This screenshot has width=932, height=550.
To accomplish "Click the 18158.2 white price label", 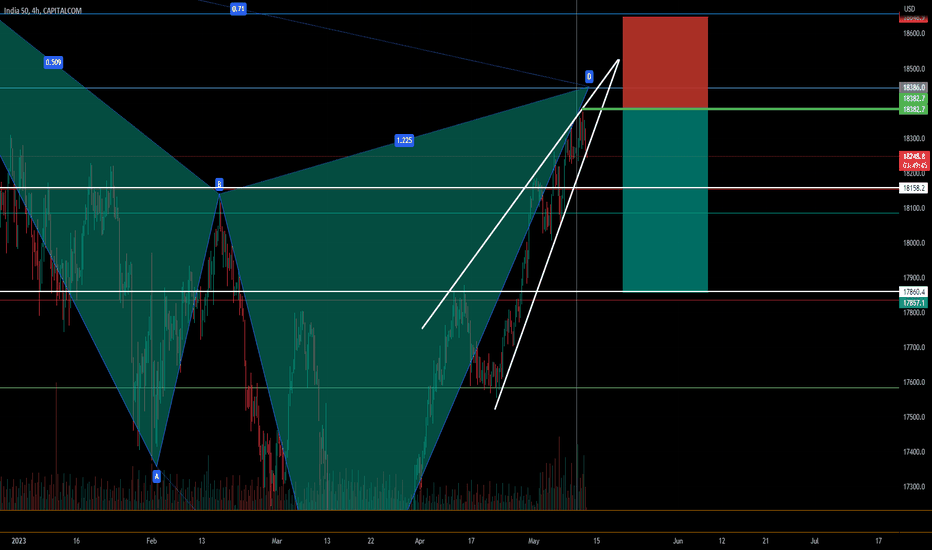I will 914,188.
